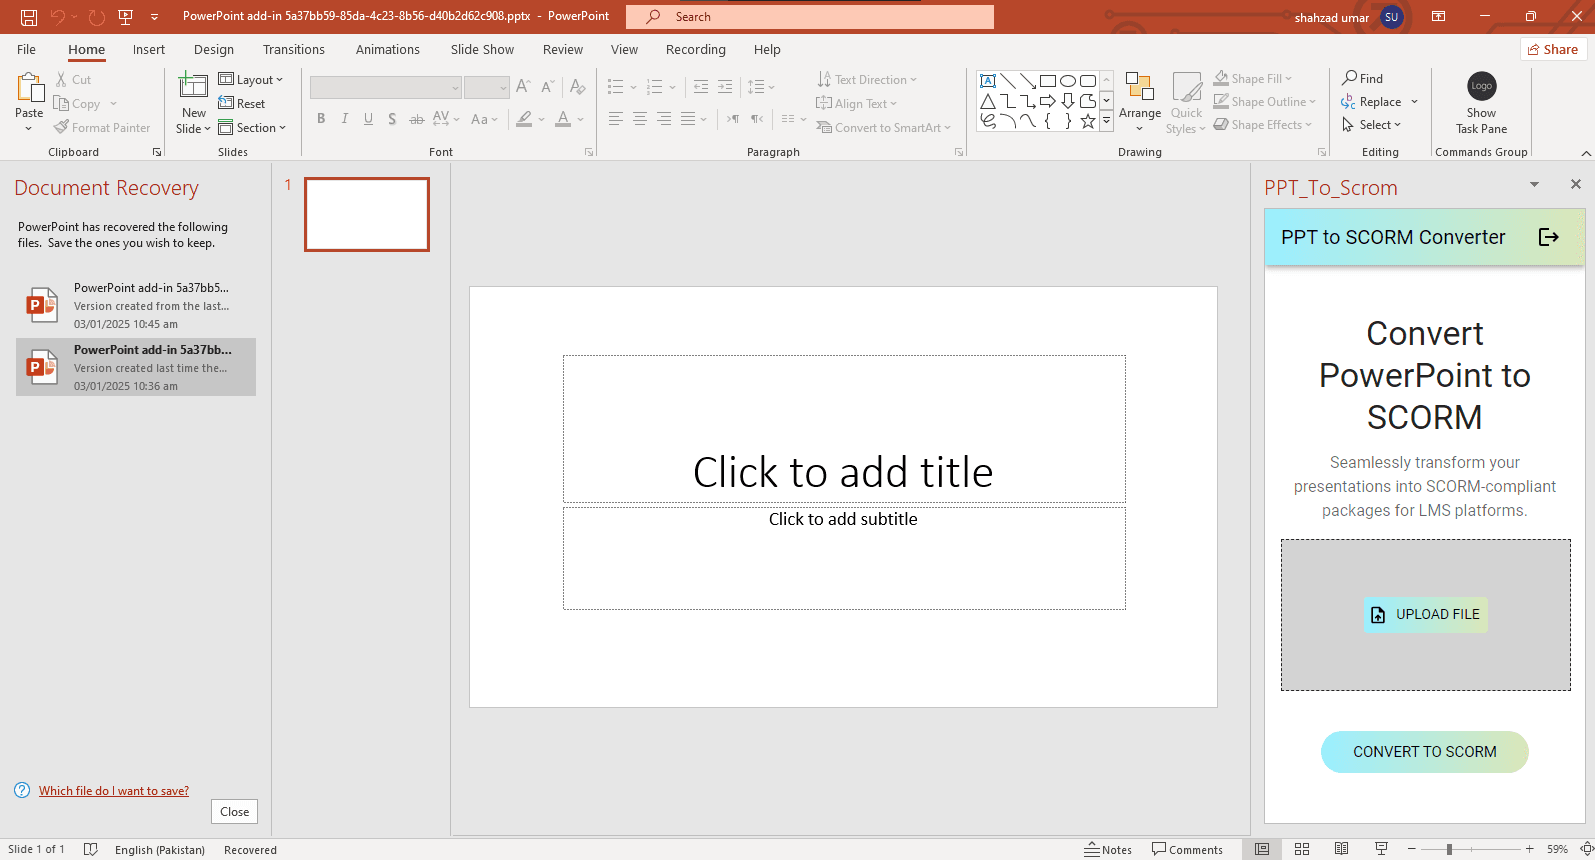This screenshot has height=860, width=1595.
Task: Close the Document Recovery pane button
Action: coord(235,811)
